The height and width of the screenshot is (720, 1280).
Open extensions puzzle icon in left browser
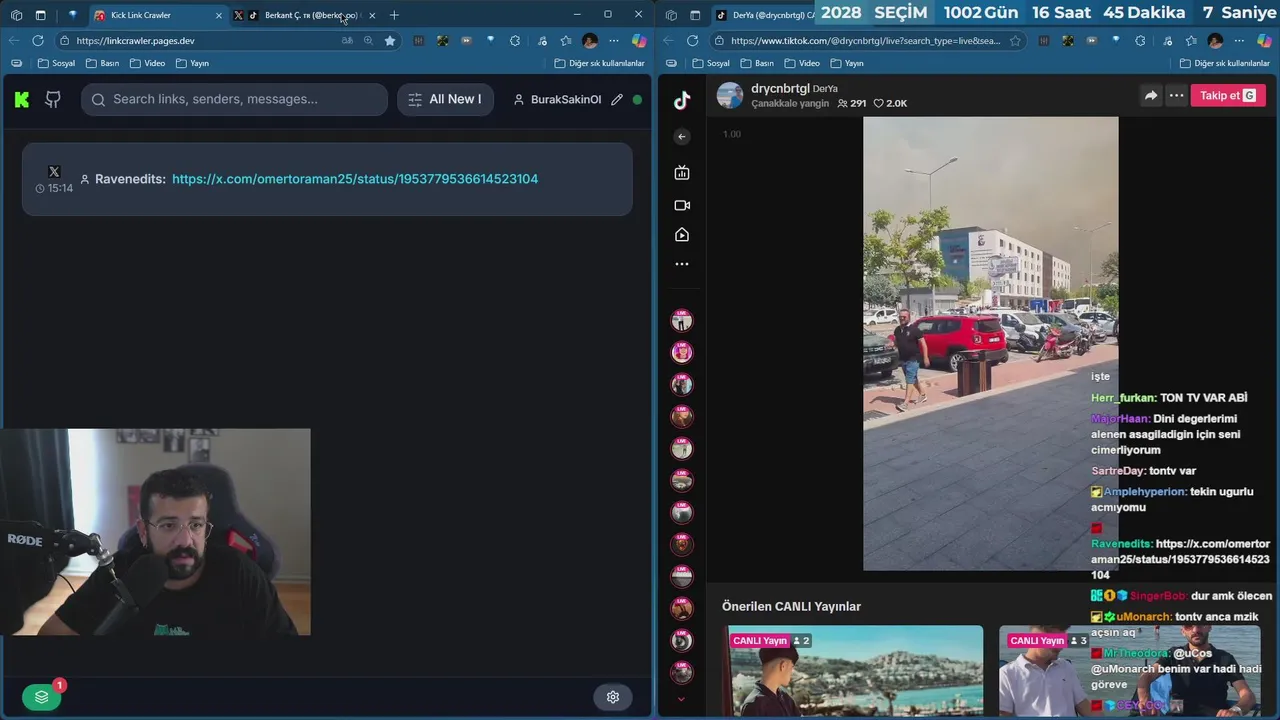[515, 41]
